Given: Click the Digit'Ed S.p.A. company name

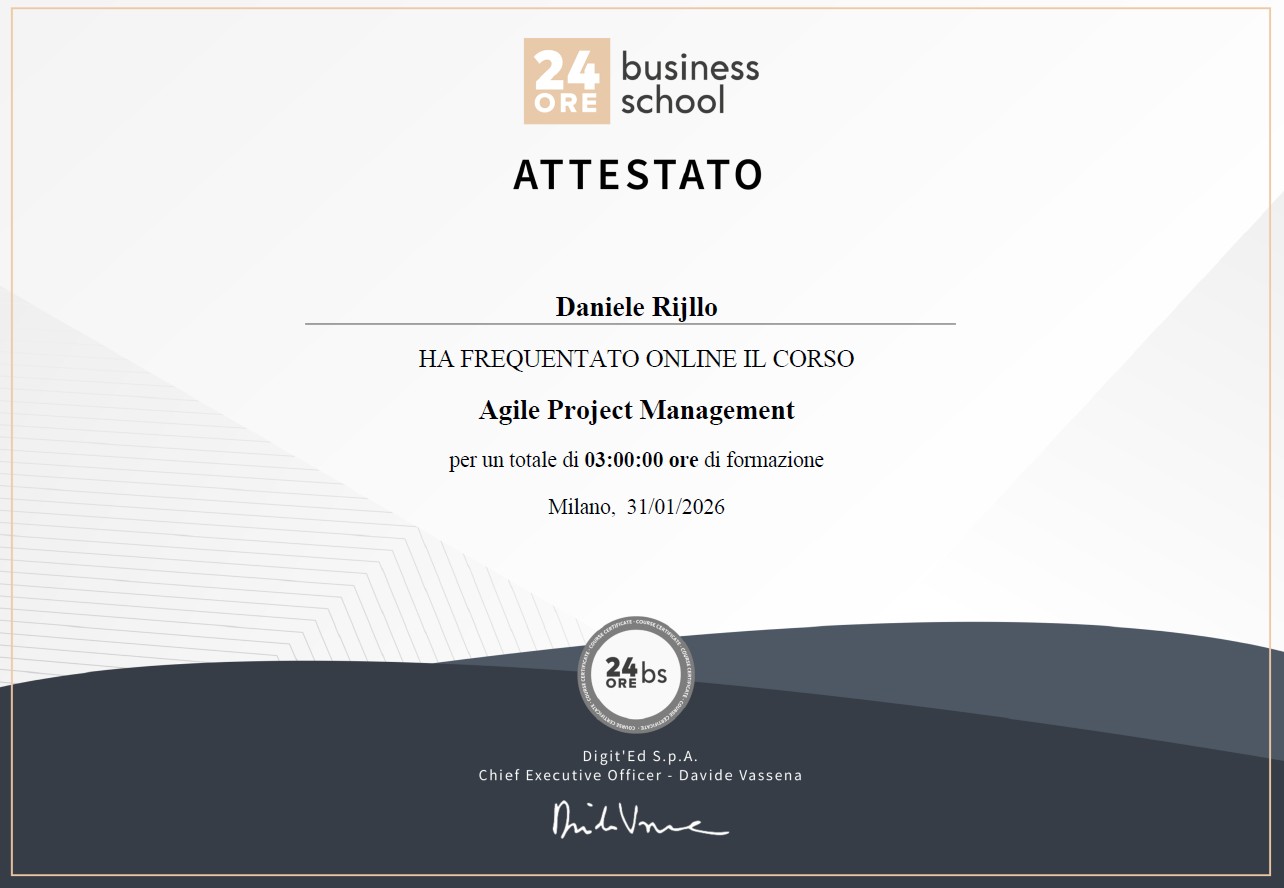Looking at the screenshot, I should click(640, 757).
